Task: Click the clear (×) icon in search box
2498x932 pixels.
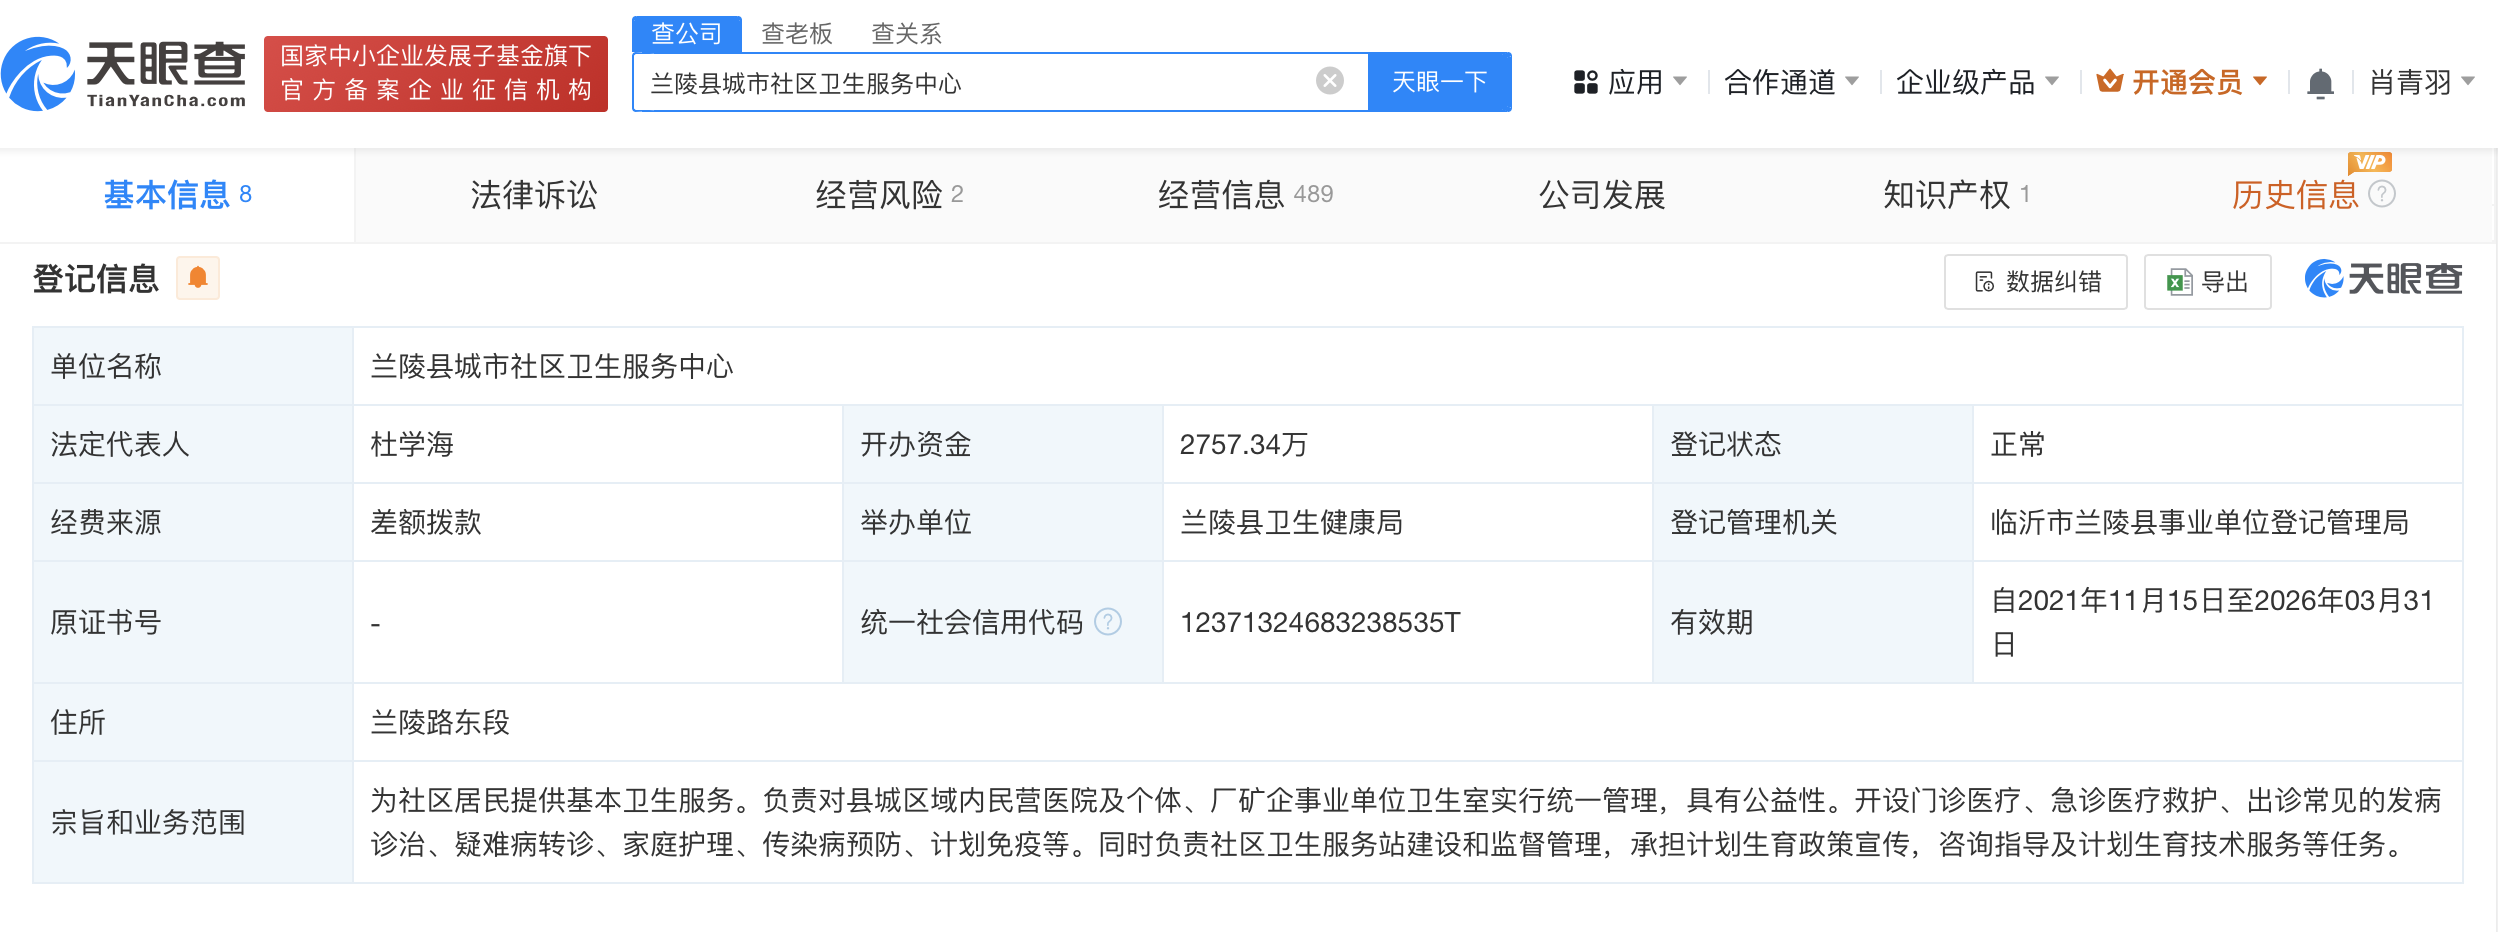Action: pos(1327,81)
